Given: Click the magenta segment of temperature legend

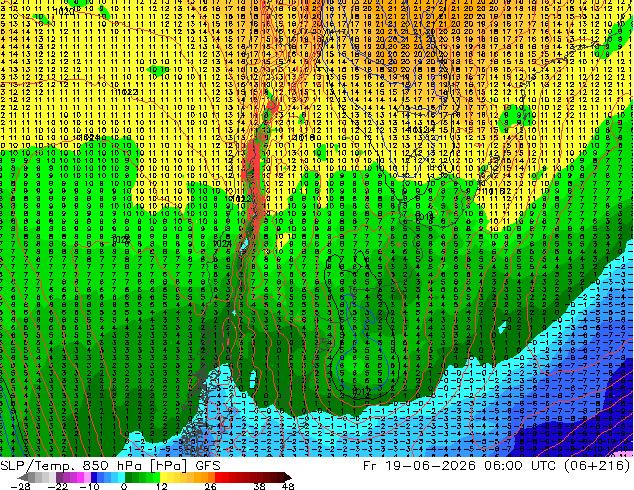Looking at the screenshot, I should click(80, 477).
